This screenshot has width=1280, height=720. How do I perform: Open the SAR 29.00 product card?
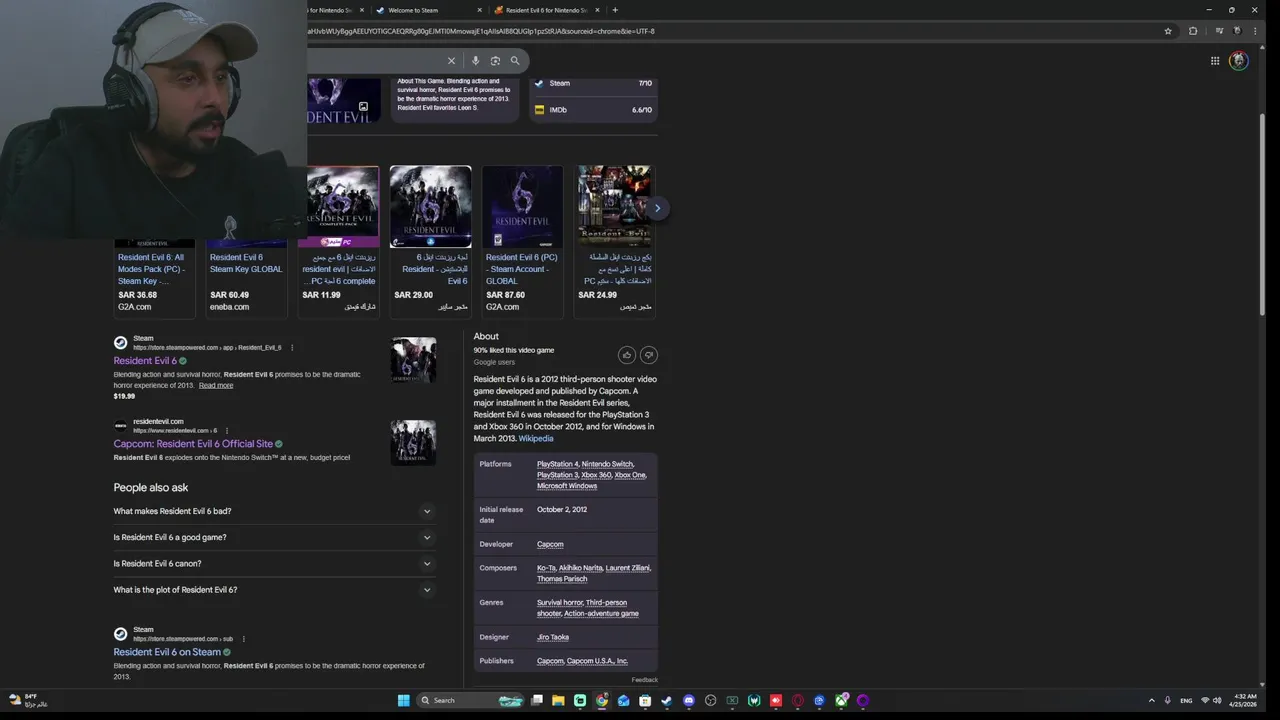430,240
